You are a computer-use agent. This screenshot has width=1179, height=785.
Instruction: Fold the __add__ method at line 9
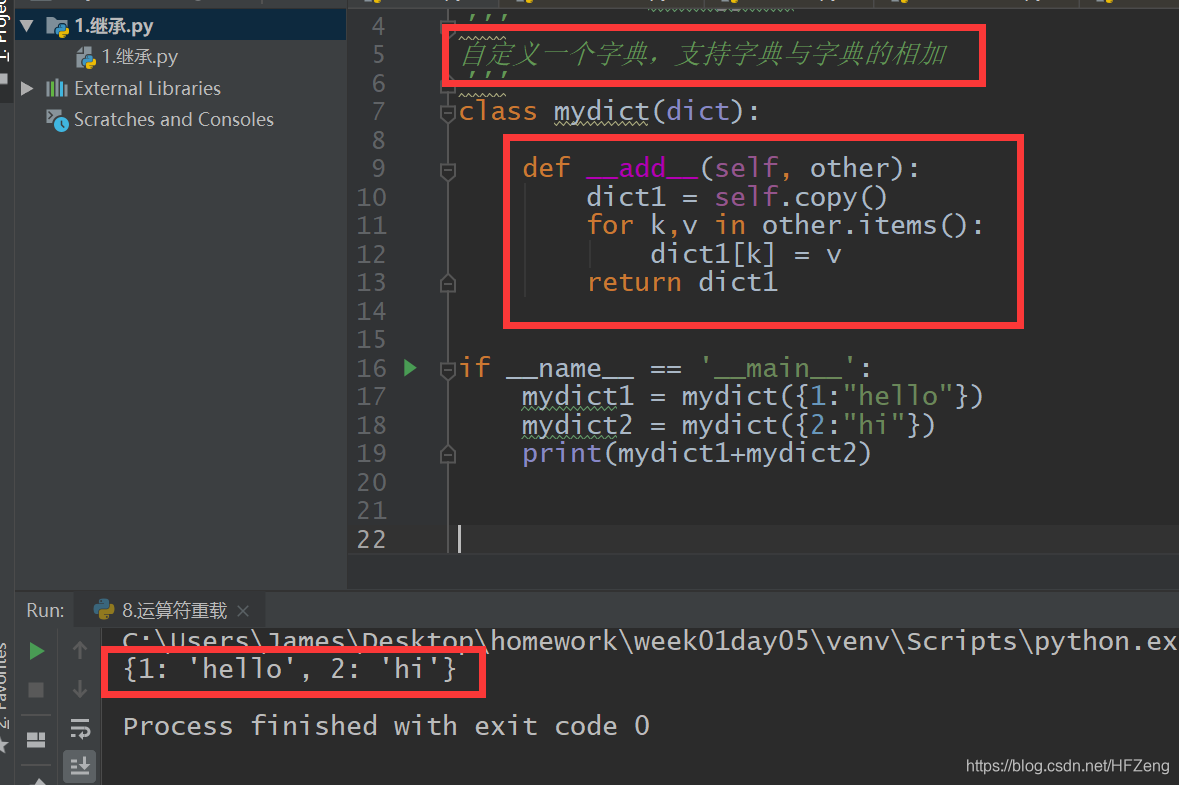(x=448, y=171)
